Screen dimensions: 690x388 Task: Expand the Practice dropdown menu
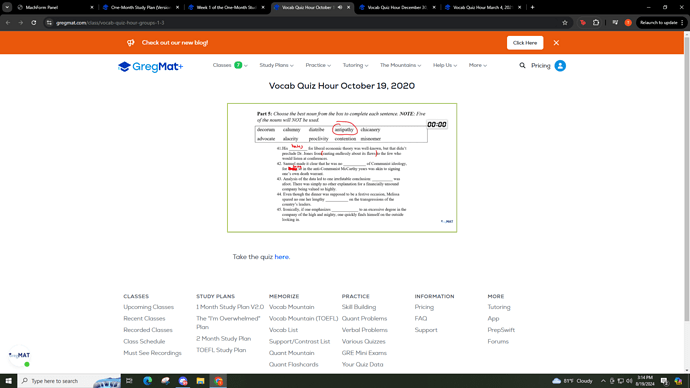[x=318, y=65]
